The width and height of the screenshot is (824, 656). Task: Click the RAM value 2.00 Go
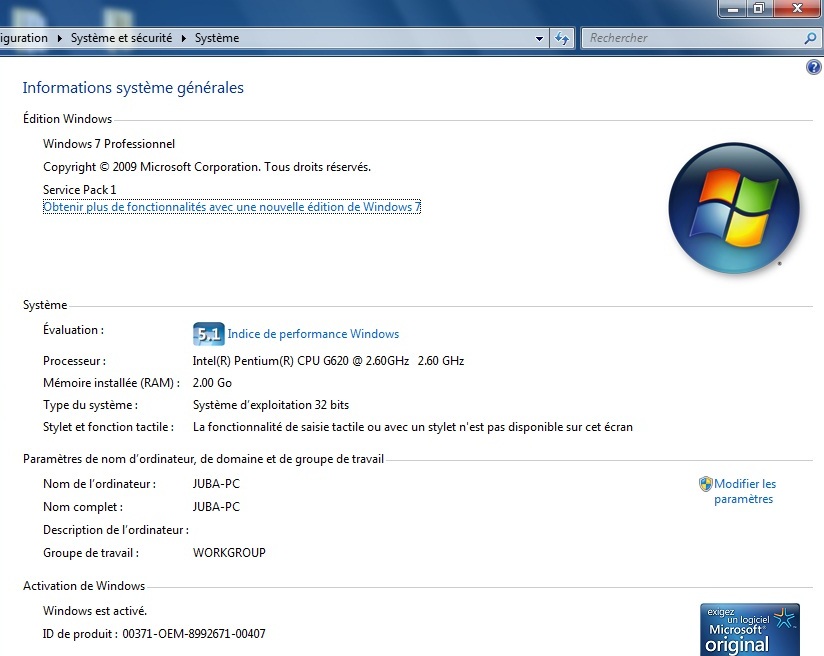point(212,383)
